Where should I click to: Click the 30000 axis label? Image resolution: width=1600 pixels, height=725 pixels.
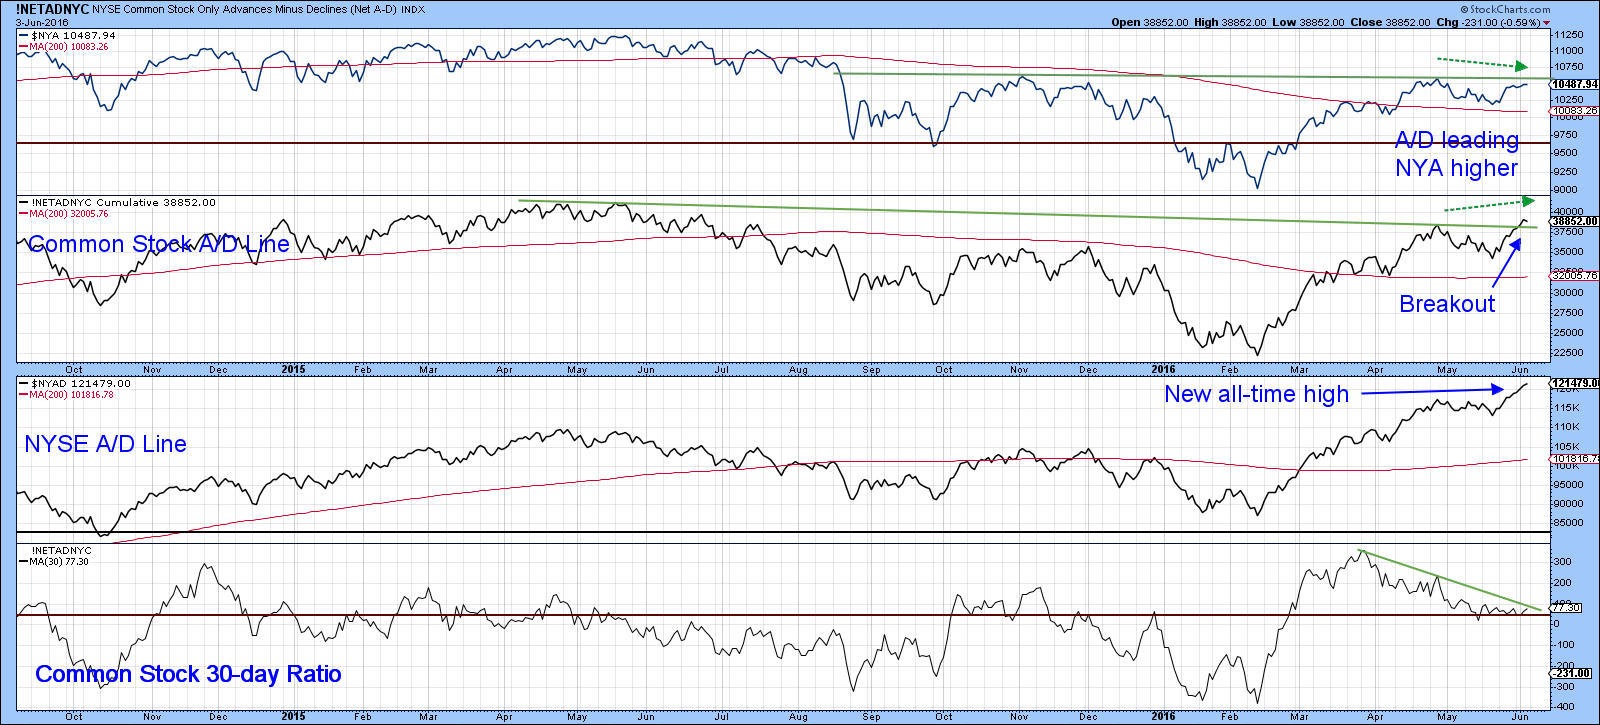click(1569, 292)
